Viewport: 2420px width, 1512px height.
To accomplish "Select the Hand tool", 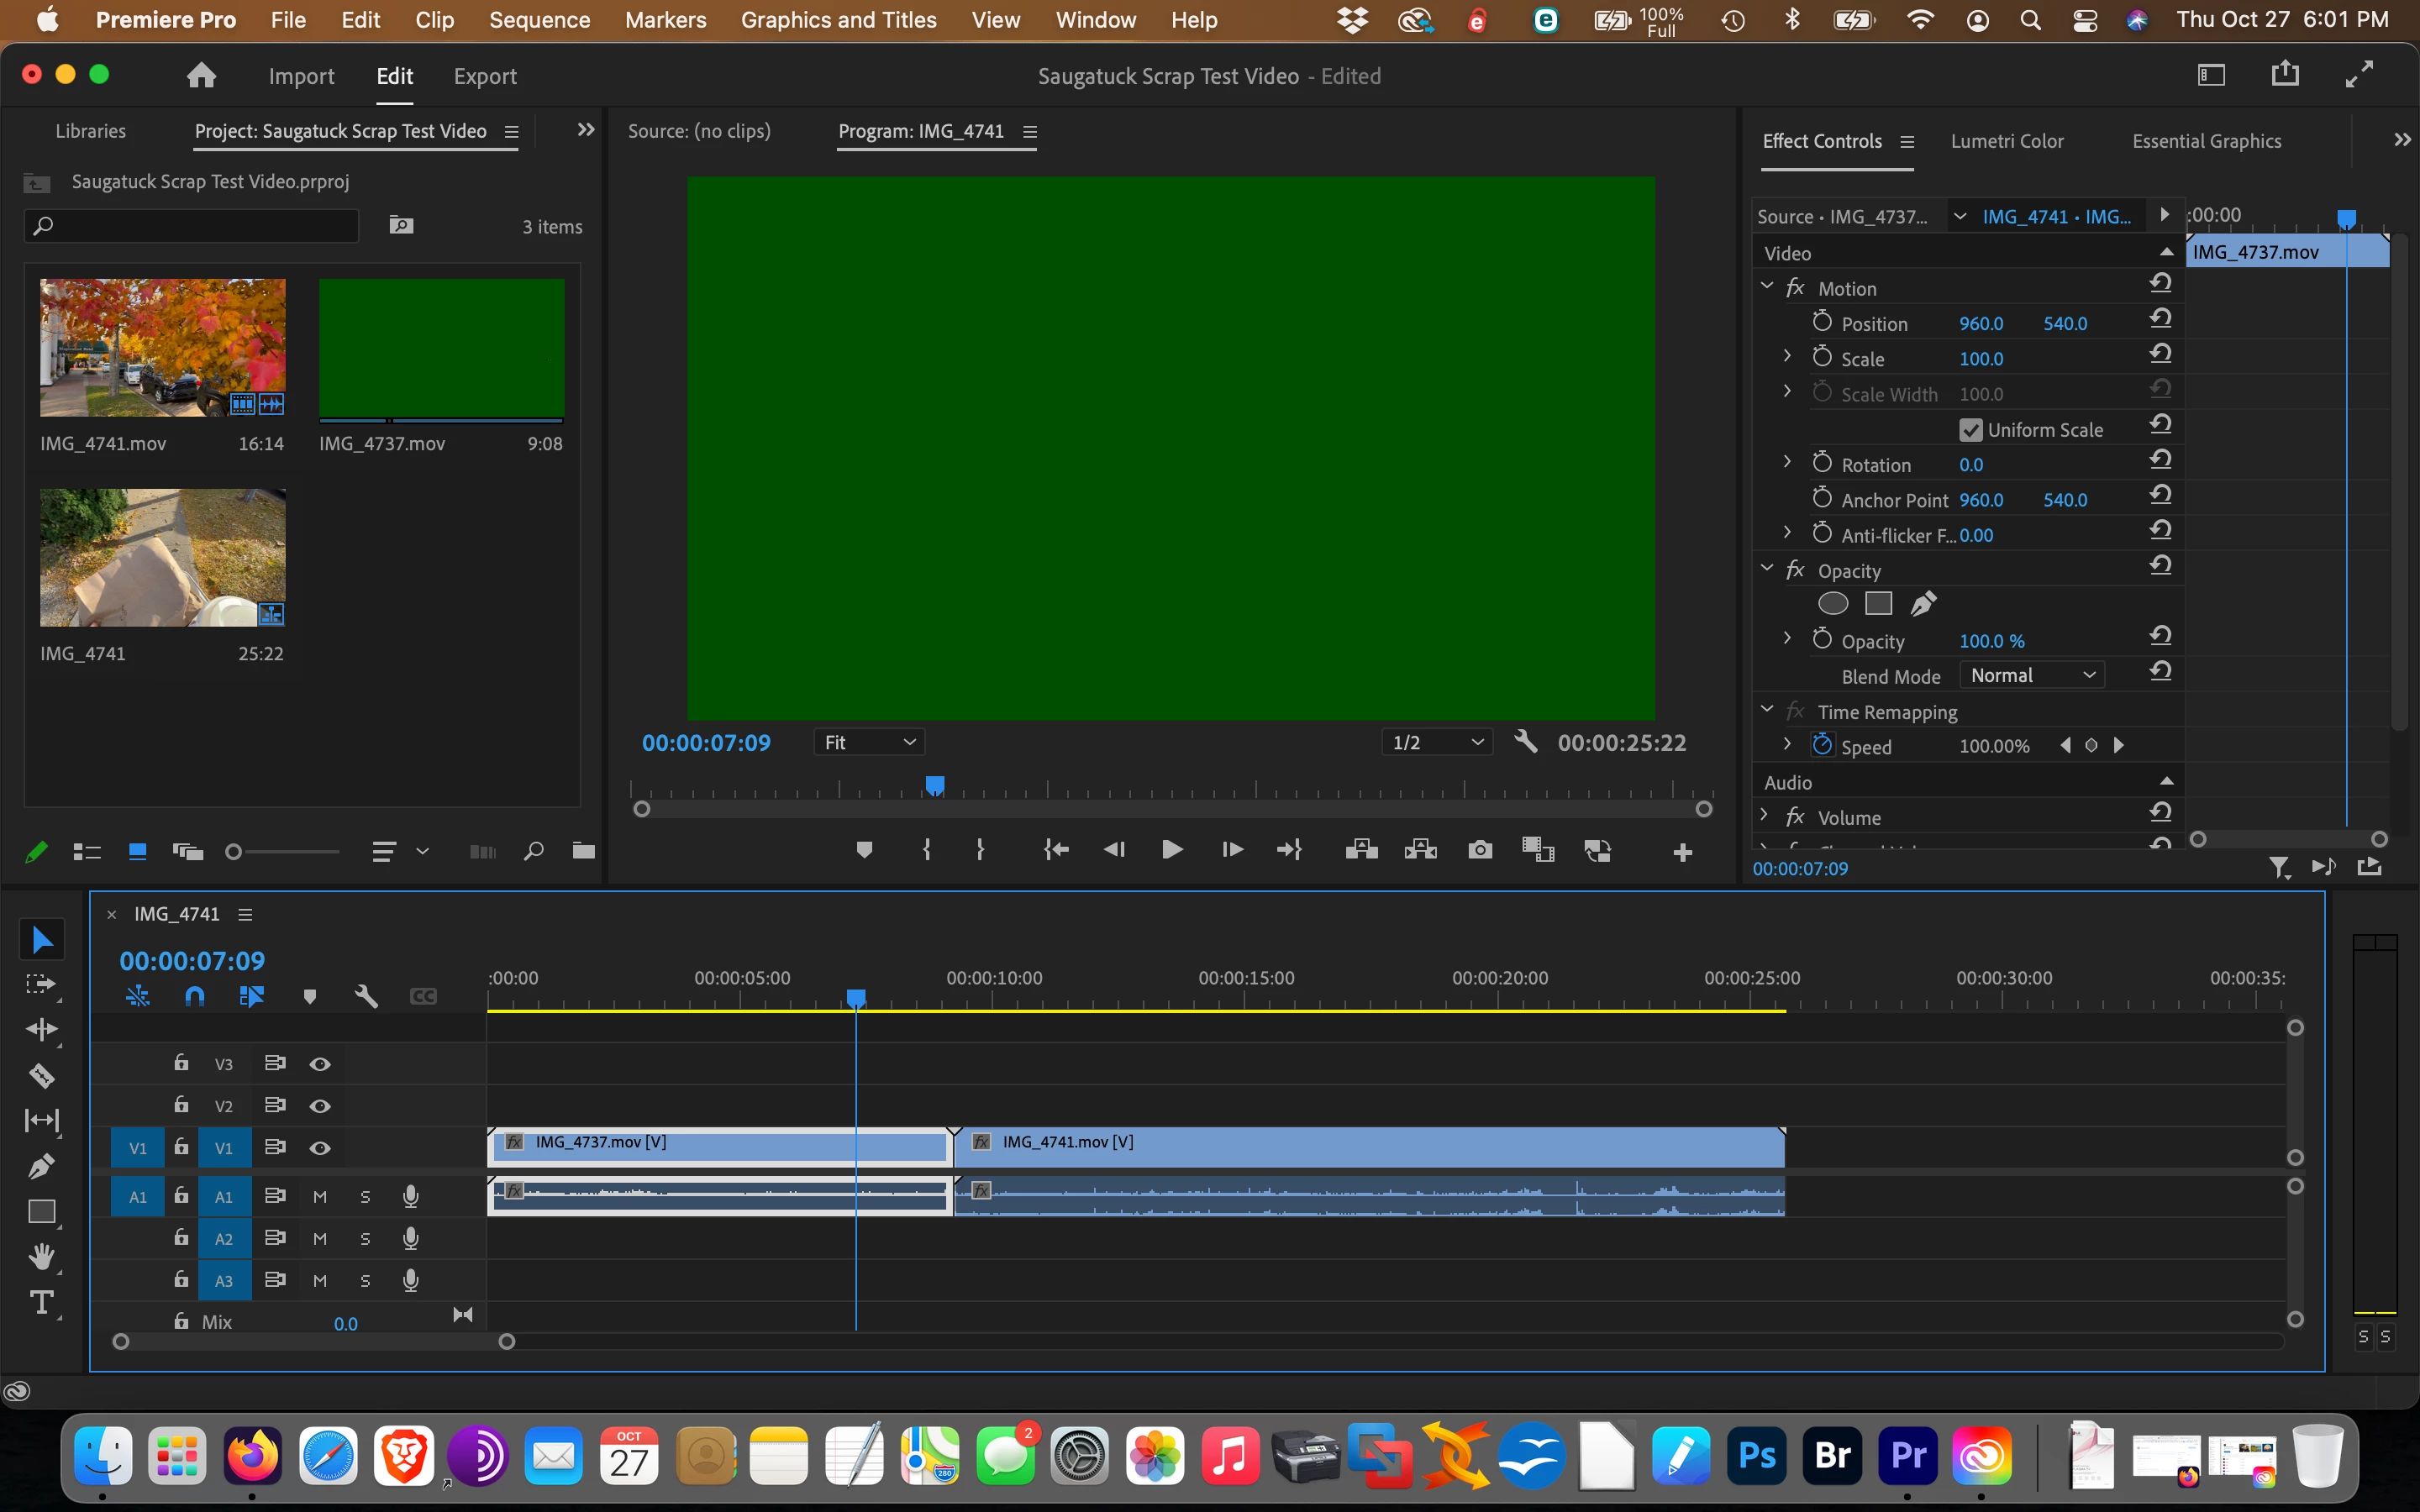I will coord(41,1256).
